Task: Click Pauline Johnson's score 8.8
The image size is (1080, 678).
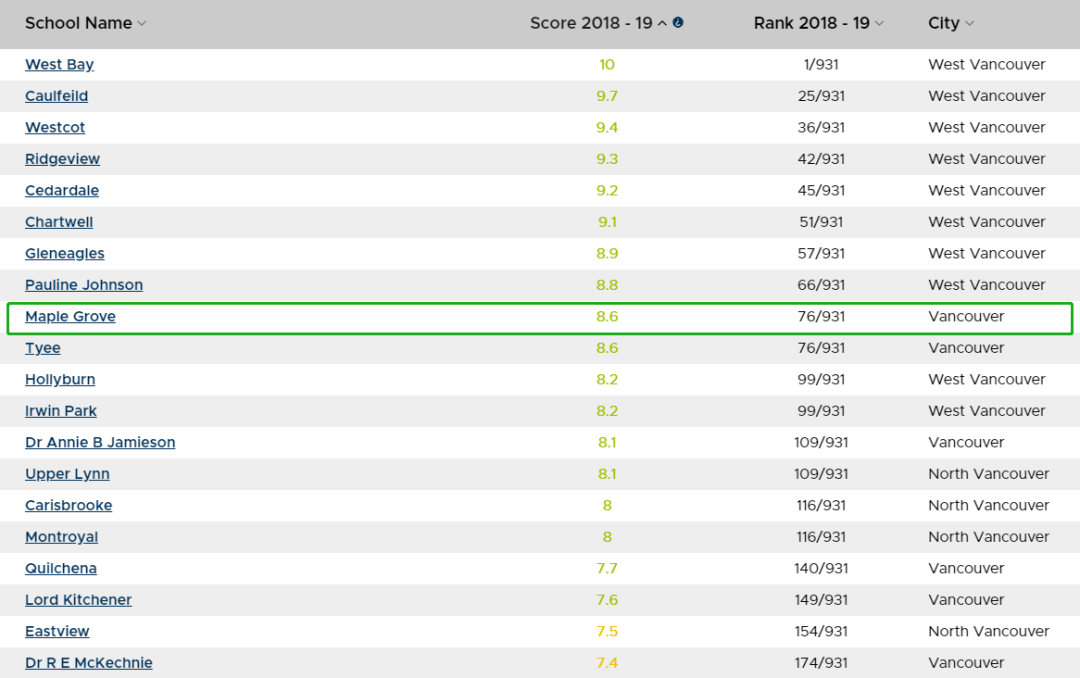Action: [x=607, y=285]
